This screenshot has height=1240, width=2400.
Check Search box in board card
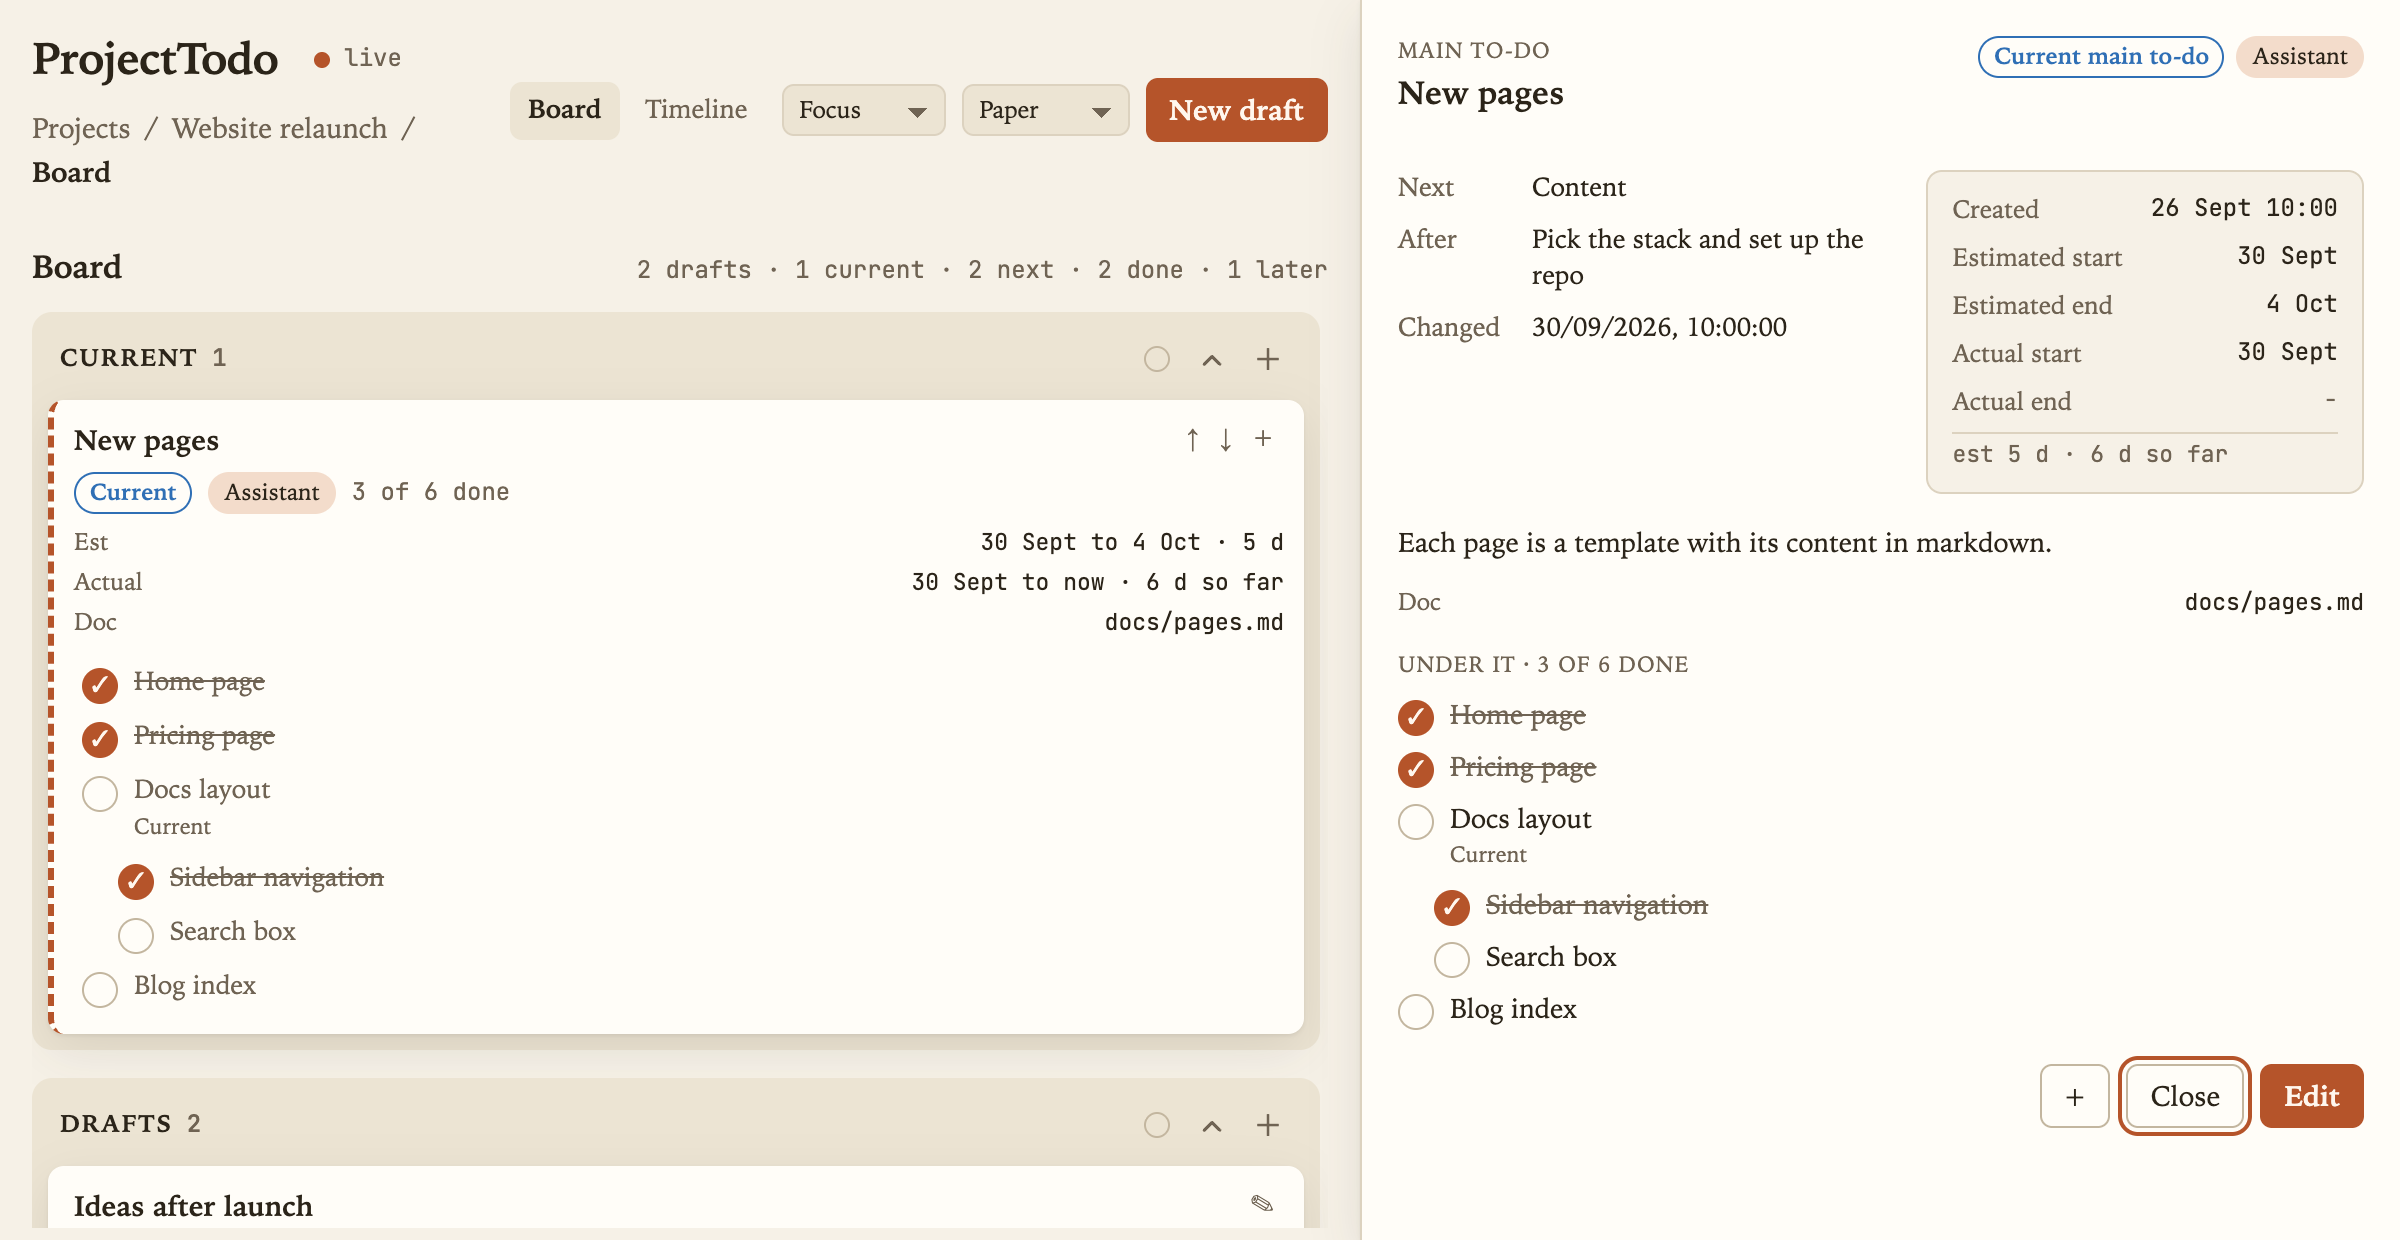click(136, 935)
